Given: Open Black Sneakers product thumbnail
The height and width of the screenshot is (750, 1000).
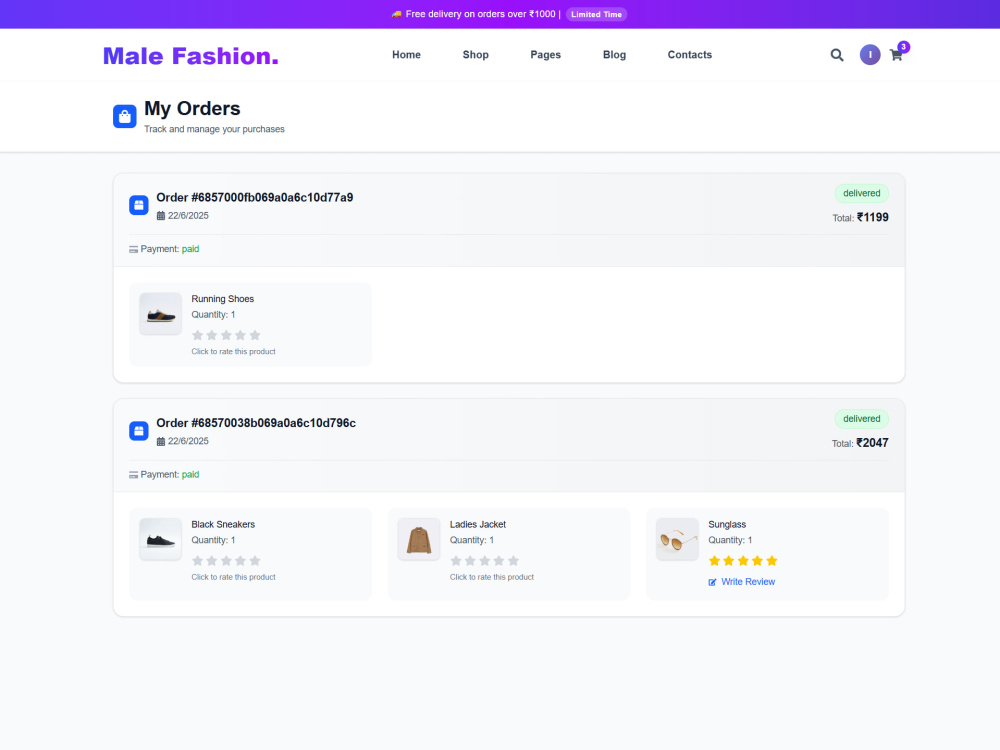Looking at the screenshot, I should pos(161,540).
